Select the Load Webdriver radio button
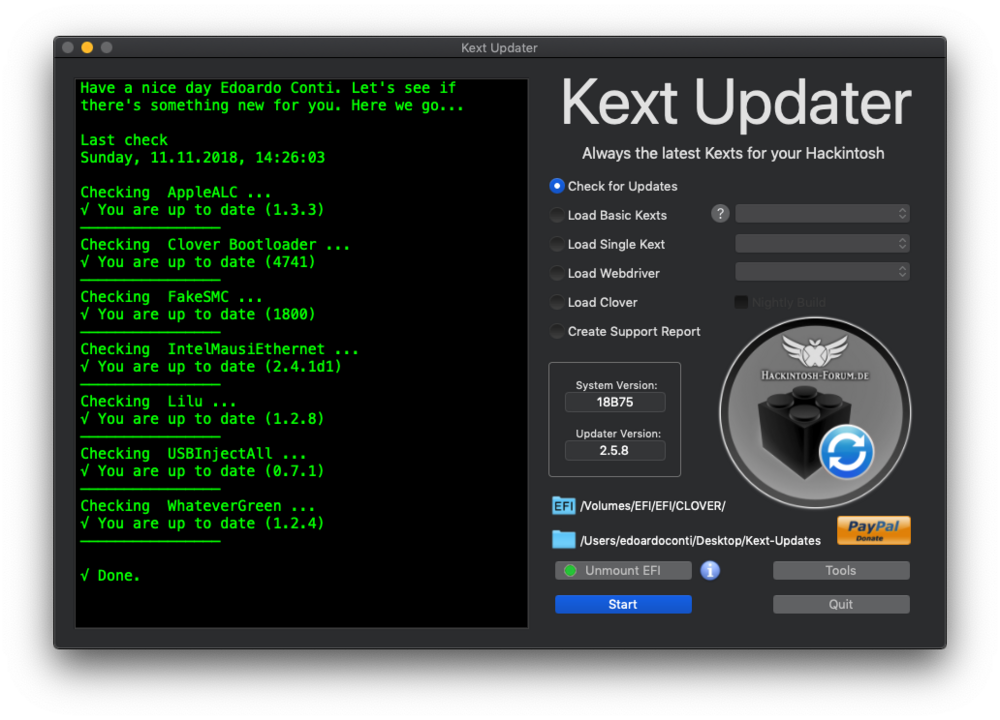 point(557,273)
